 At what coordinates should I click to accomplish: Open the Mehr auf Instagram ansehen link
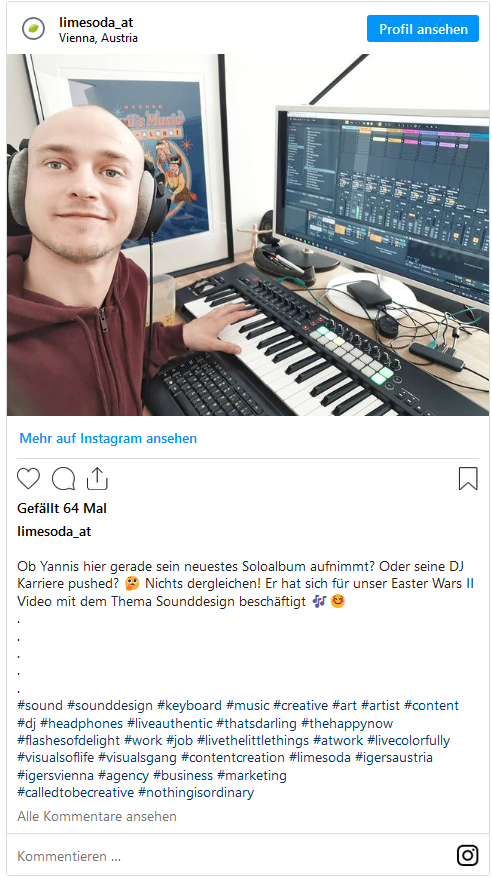tap(108, 438)
